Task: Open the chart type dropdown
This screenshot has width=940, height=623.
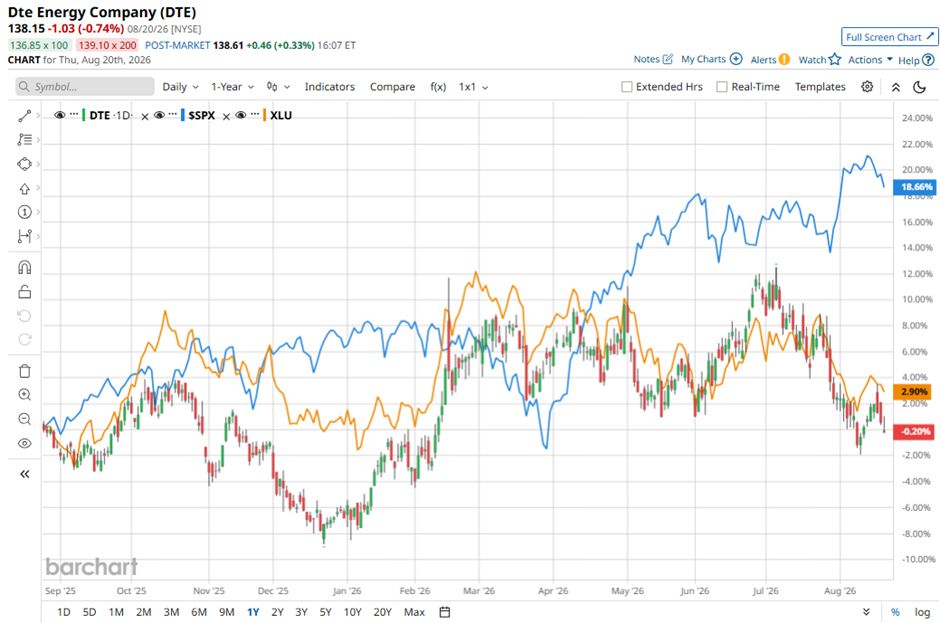Action: click(x=278, y=87)
